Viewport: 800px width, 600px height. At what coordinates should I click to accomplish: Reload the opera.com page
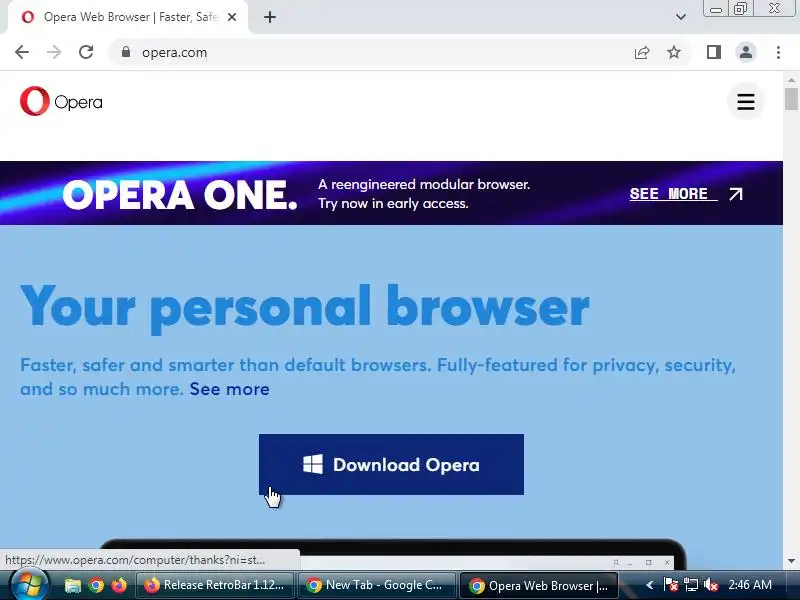(86, 52)
